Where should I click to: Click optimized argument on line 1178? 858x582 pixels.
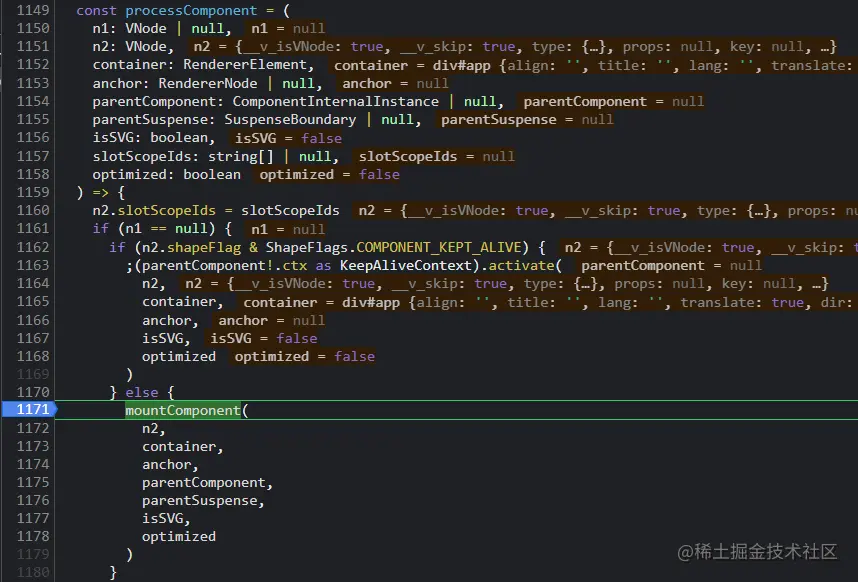coord(178,537)
